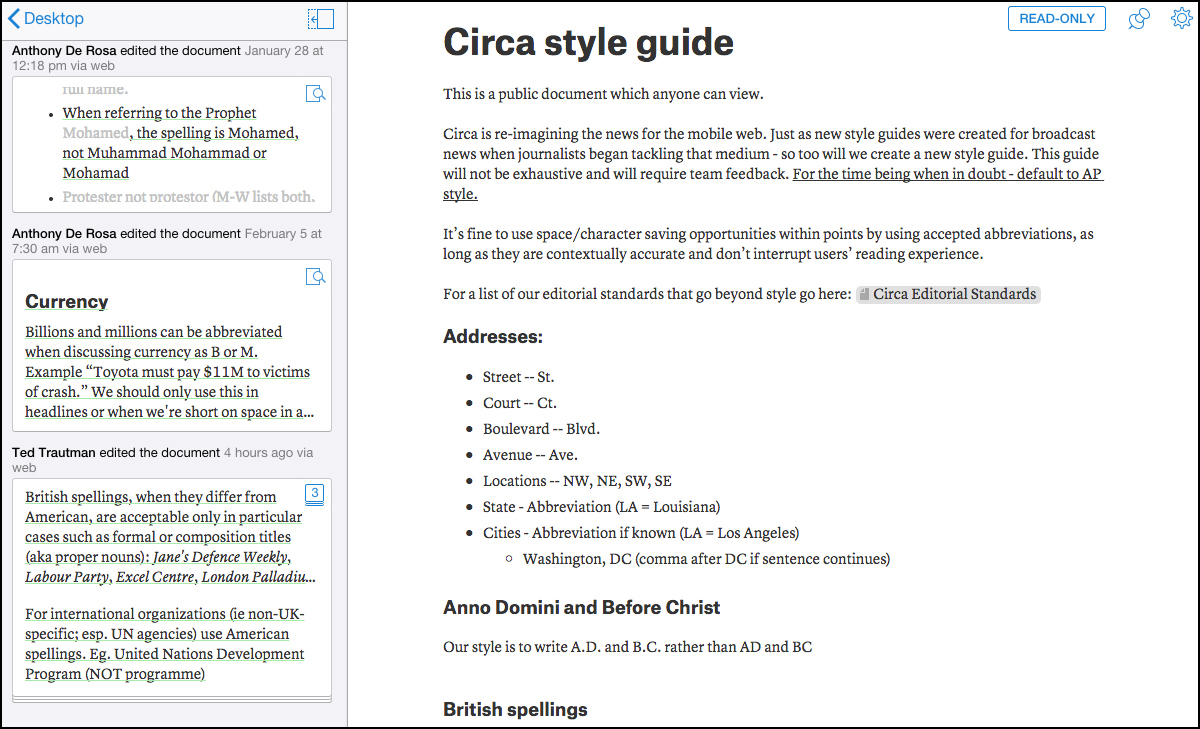This screenshot has height=729, width=1200.
Task: Select the Currency edit preview card
Action: click(x=171, y=345)
